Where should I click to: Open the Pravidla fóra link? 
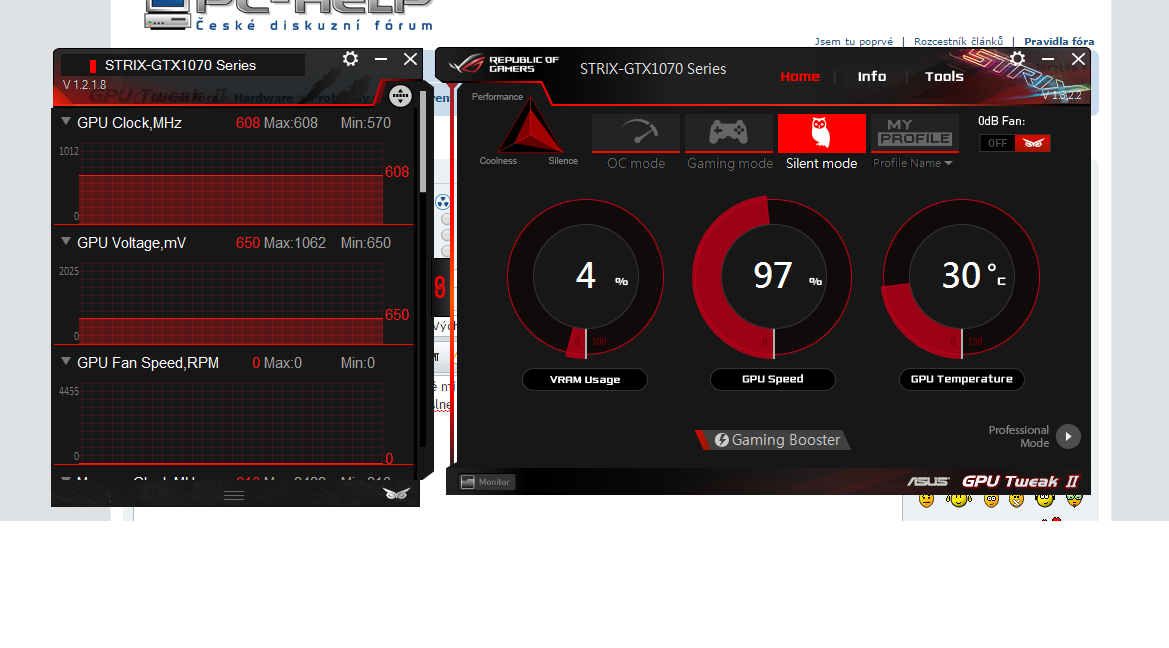pyautogui.click(x=1059, y=42)
